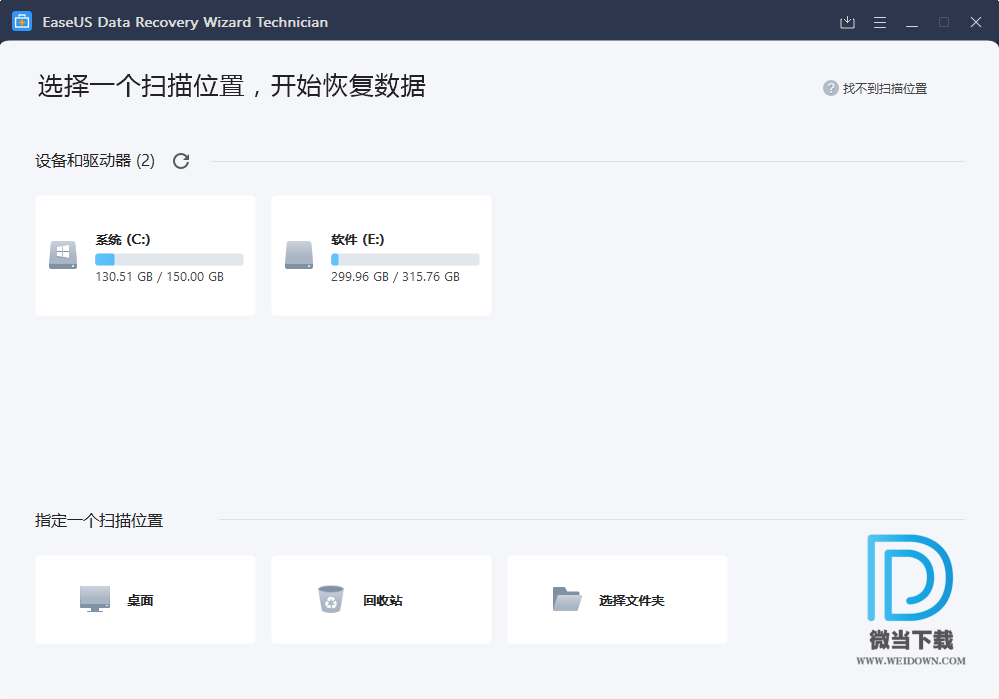
Task: Click the 指定一个扫描位置 heading
Action: [99, 521]
